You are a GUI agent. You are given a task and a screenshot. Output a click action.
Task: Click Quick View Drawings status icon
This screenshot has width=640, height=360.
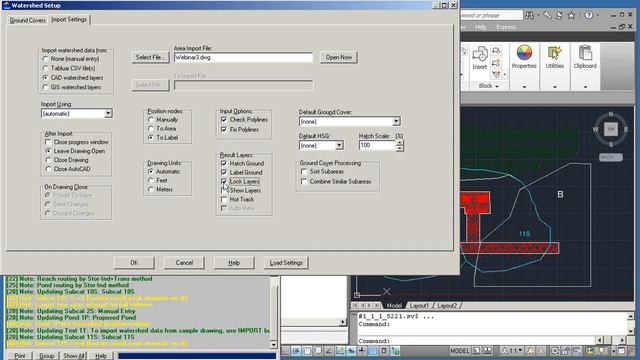click(x=487, y=351)
